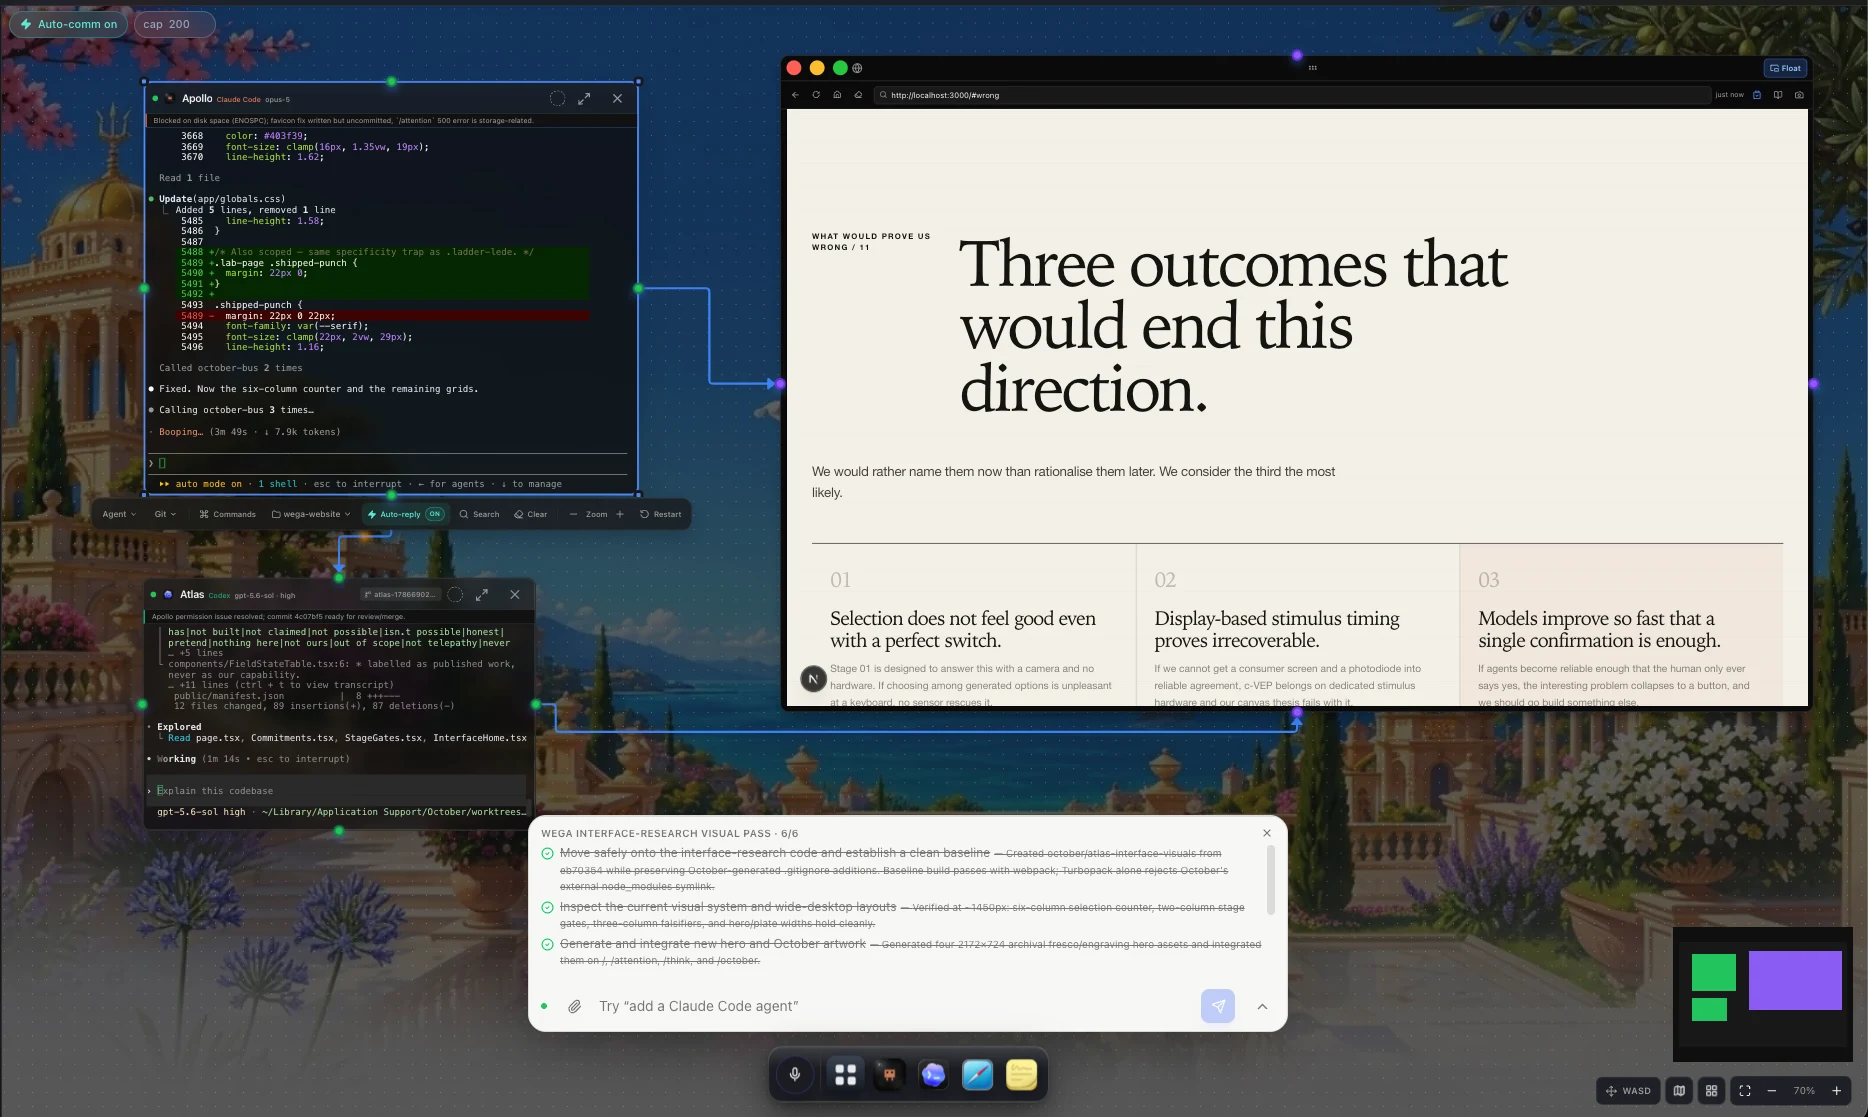Open the Commands menu

coord(227,514)
